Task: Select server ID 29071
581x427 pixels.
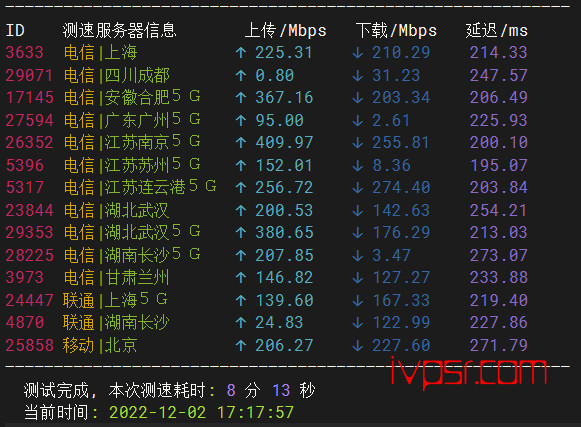Action: (29, 76)
